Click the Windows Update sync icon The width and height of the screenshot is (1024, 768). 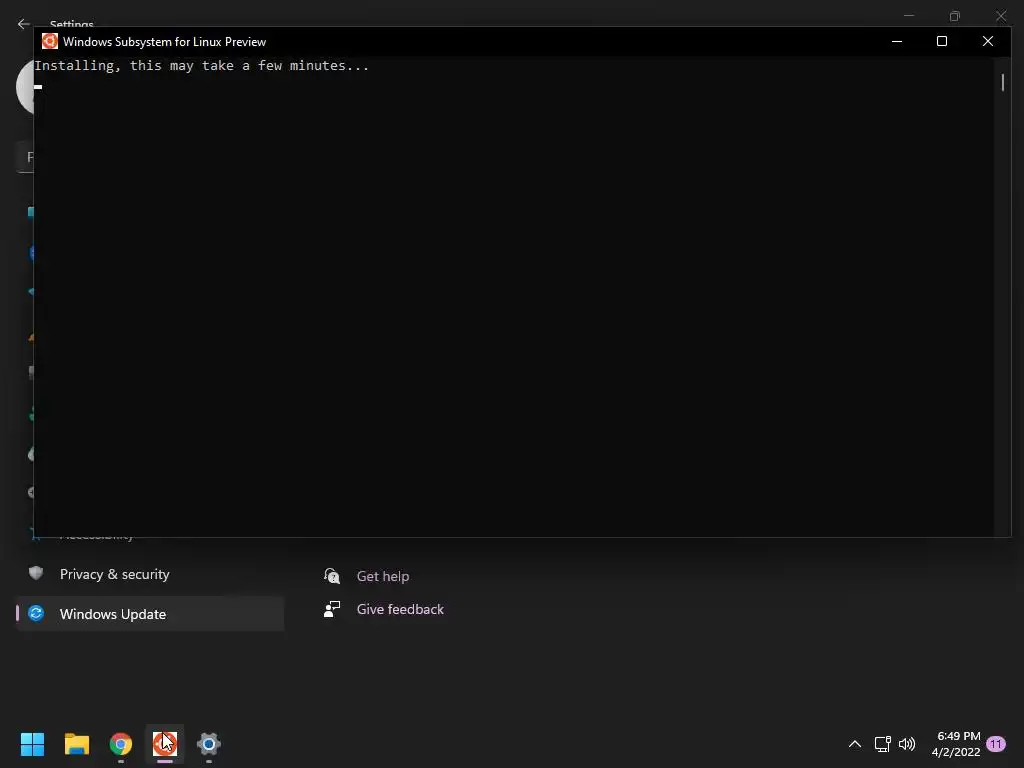[x=36, y=613]
